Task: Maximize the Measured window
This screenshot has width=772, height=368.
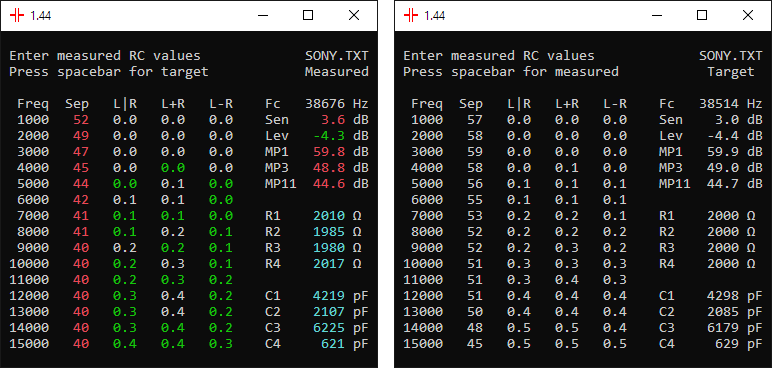Action: 308,16
